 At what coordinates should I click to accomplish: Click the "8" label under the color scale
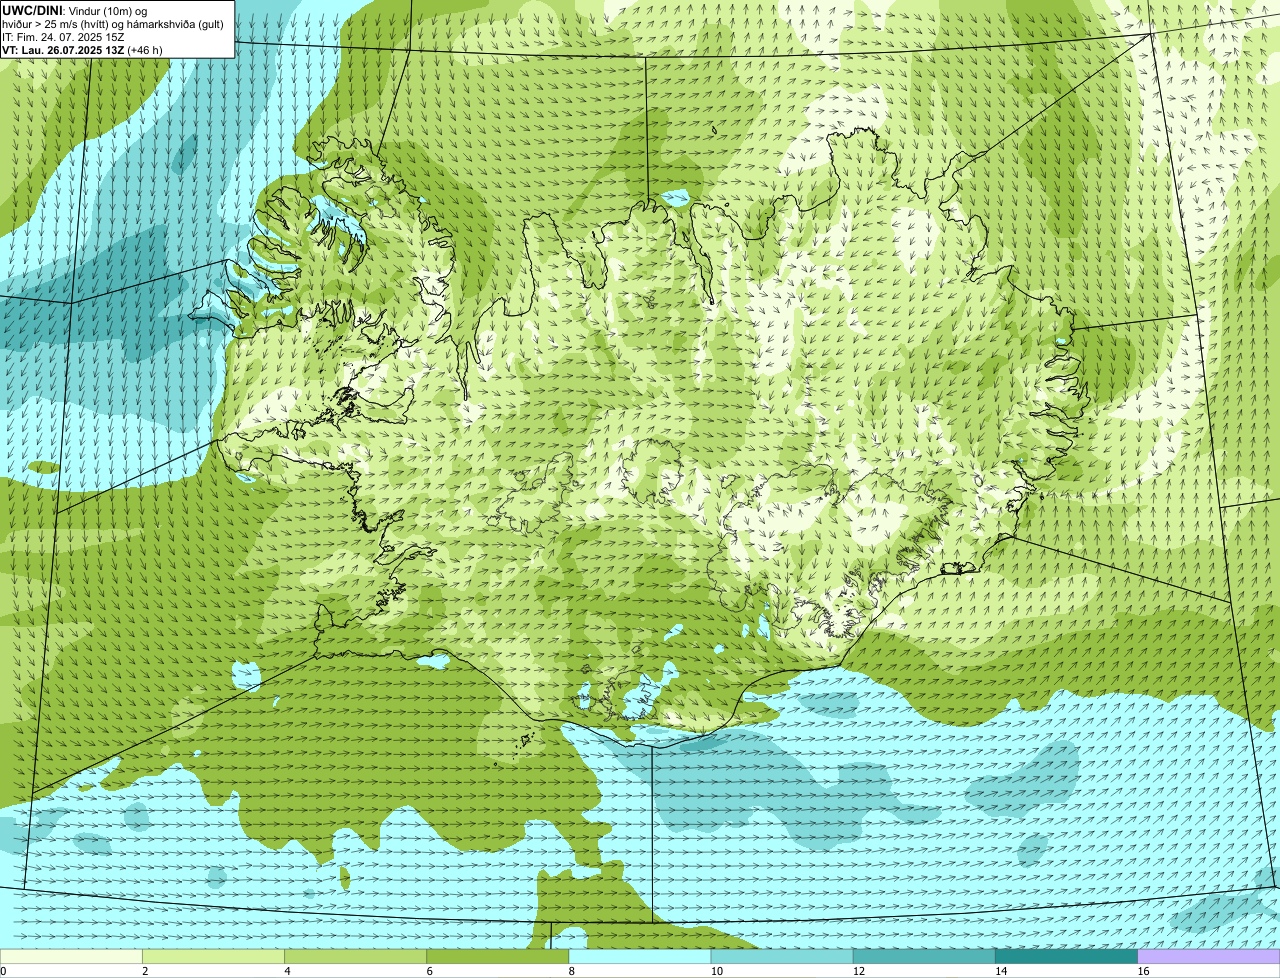pyautogui.click(x=571, y=971)
